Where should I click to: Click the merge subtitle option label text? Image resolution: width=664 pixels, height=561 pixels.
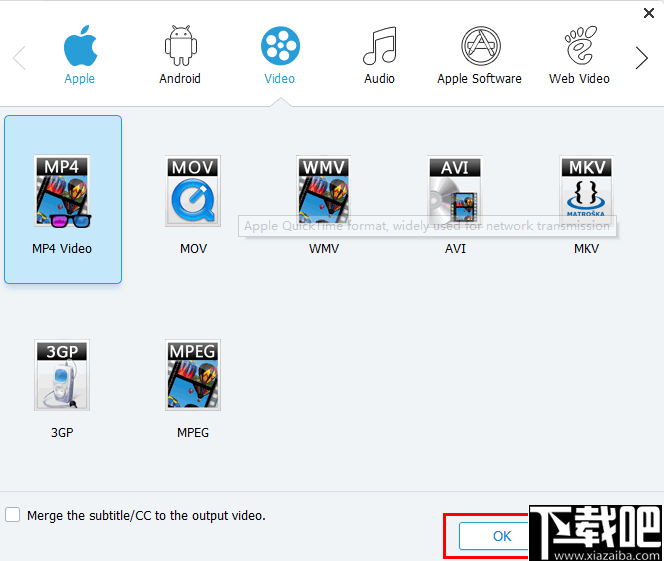(146, 516)
